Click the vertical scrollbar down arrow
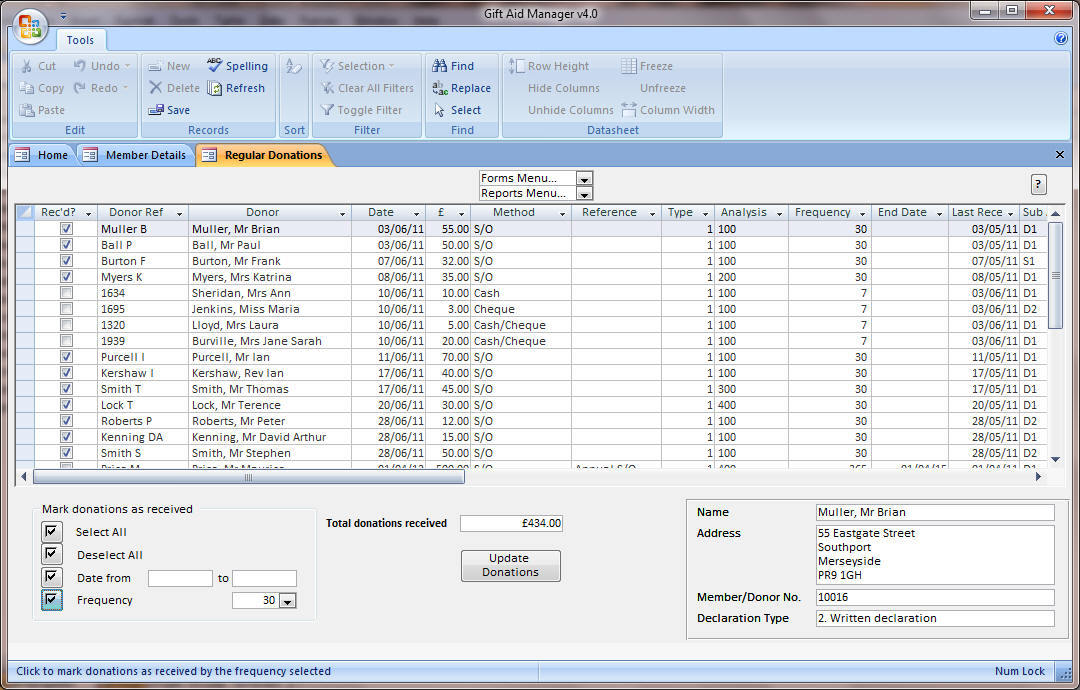Viewport: 1080px width, 690px height. (x=1055, y=459)
